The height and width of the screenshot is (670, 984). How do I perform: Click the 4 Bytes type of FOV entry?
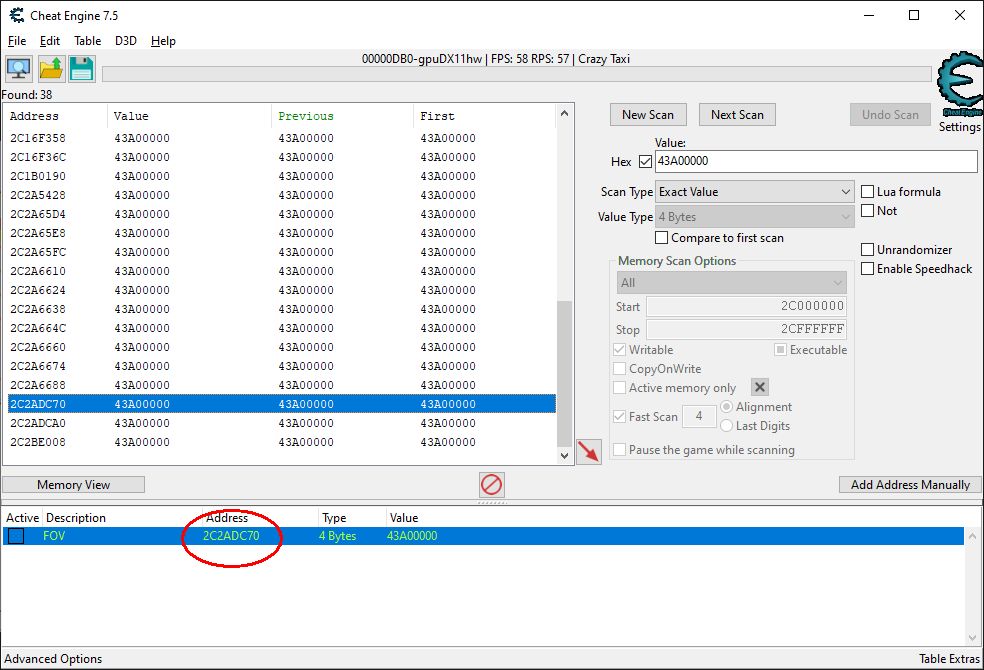338,536
